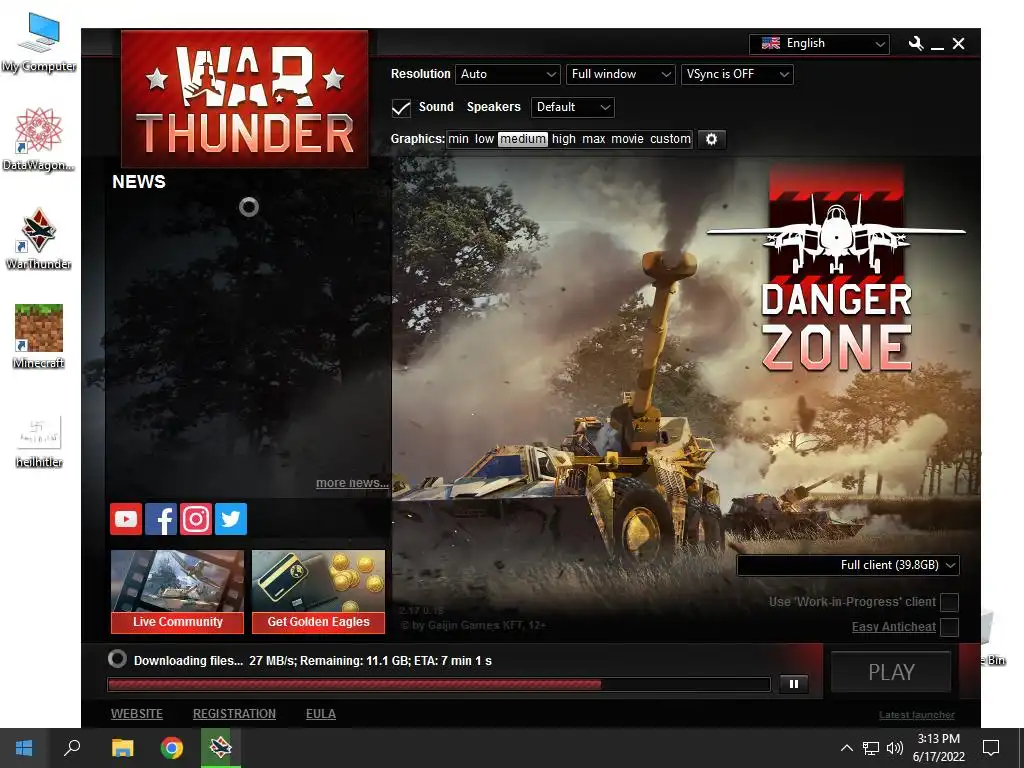The height and width of the screenshot is (768, 1024).
Task: Set graphics preset to movie
Action: (x=628, y=139)
